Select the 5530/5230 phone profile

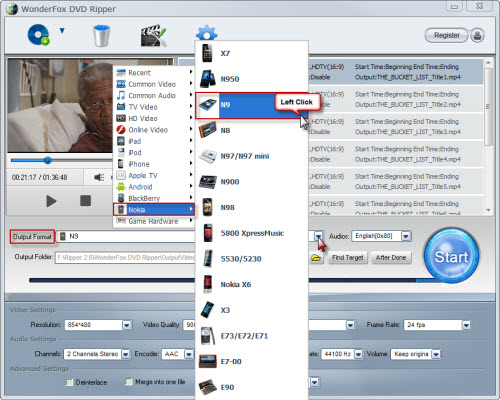click(251, 259)
